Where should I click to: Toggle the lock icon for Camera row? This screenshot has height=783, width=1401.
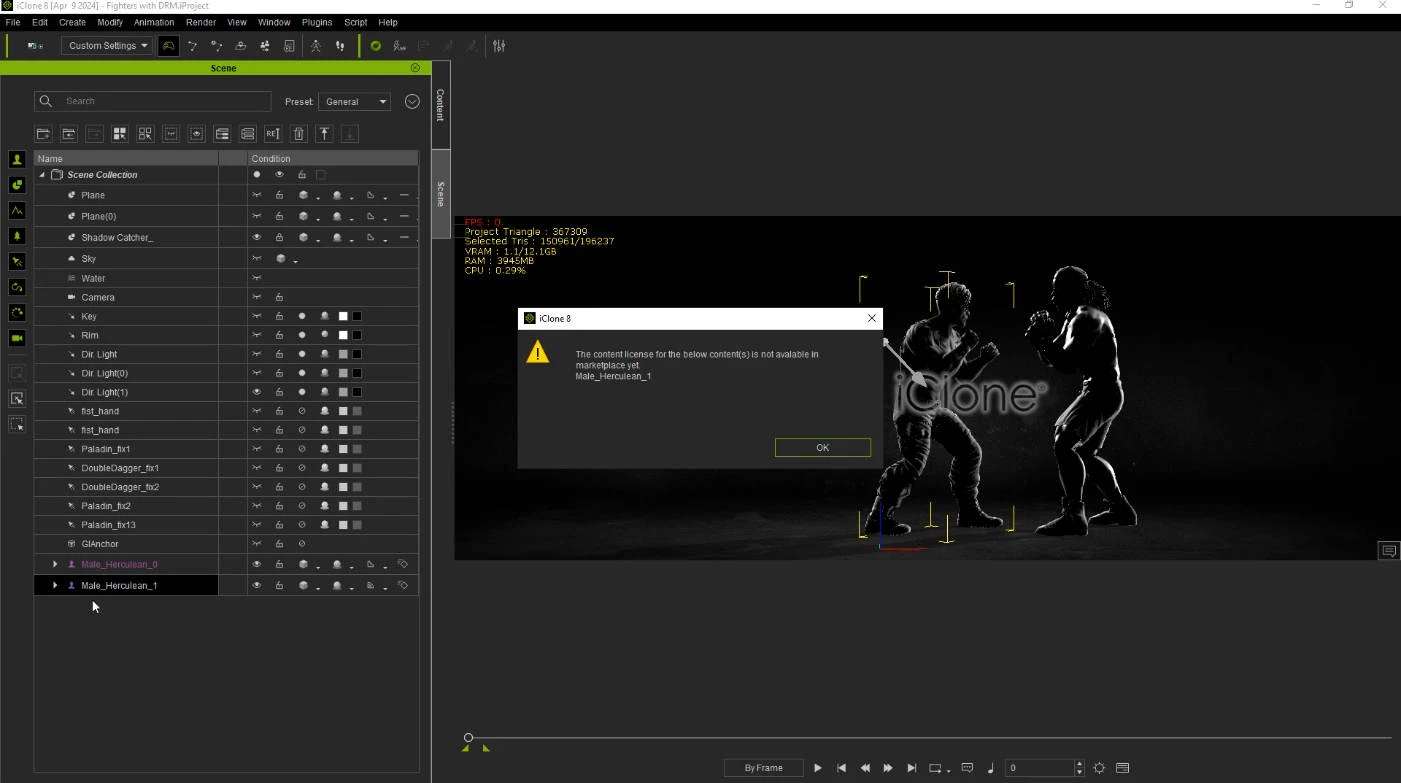pyautogui.click(x=279, y=297)
